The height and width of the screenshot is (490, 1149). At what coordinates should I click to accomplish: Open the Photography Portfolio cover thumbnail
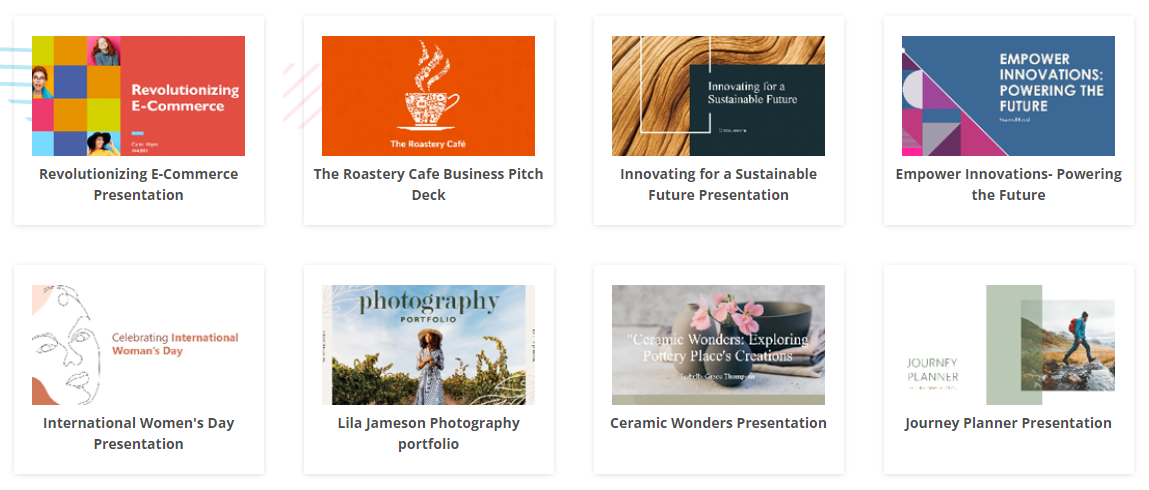428,345
